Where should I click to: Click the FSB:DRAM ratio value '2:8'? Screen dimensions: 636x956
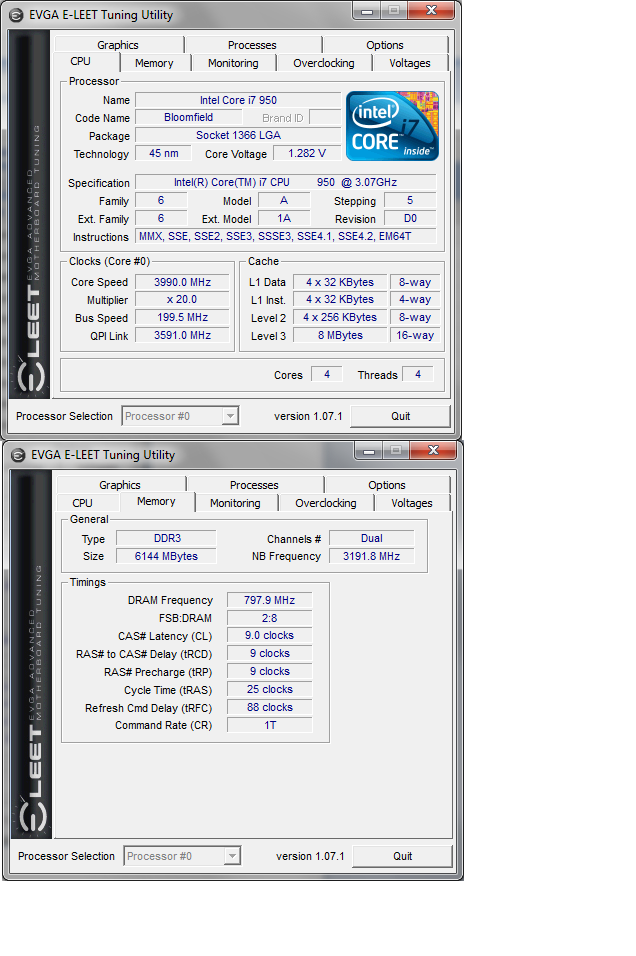270,618
